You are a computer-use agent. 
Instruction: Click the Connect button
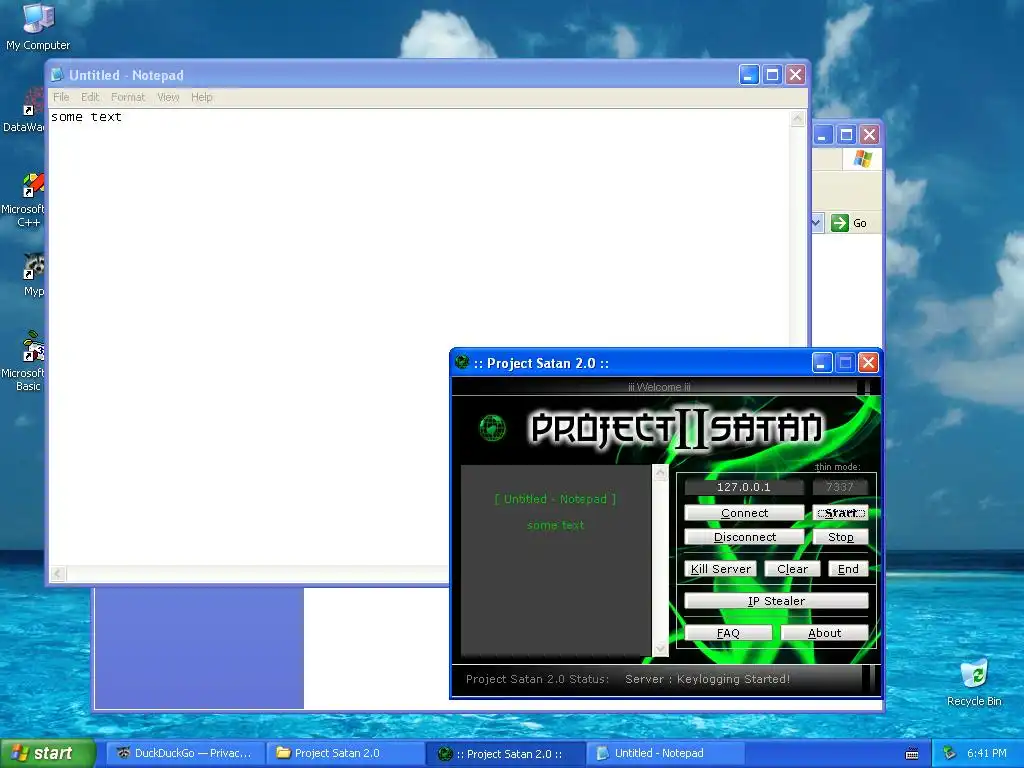[x=744, y=513]
